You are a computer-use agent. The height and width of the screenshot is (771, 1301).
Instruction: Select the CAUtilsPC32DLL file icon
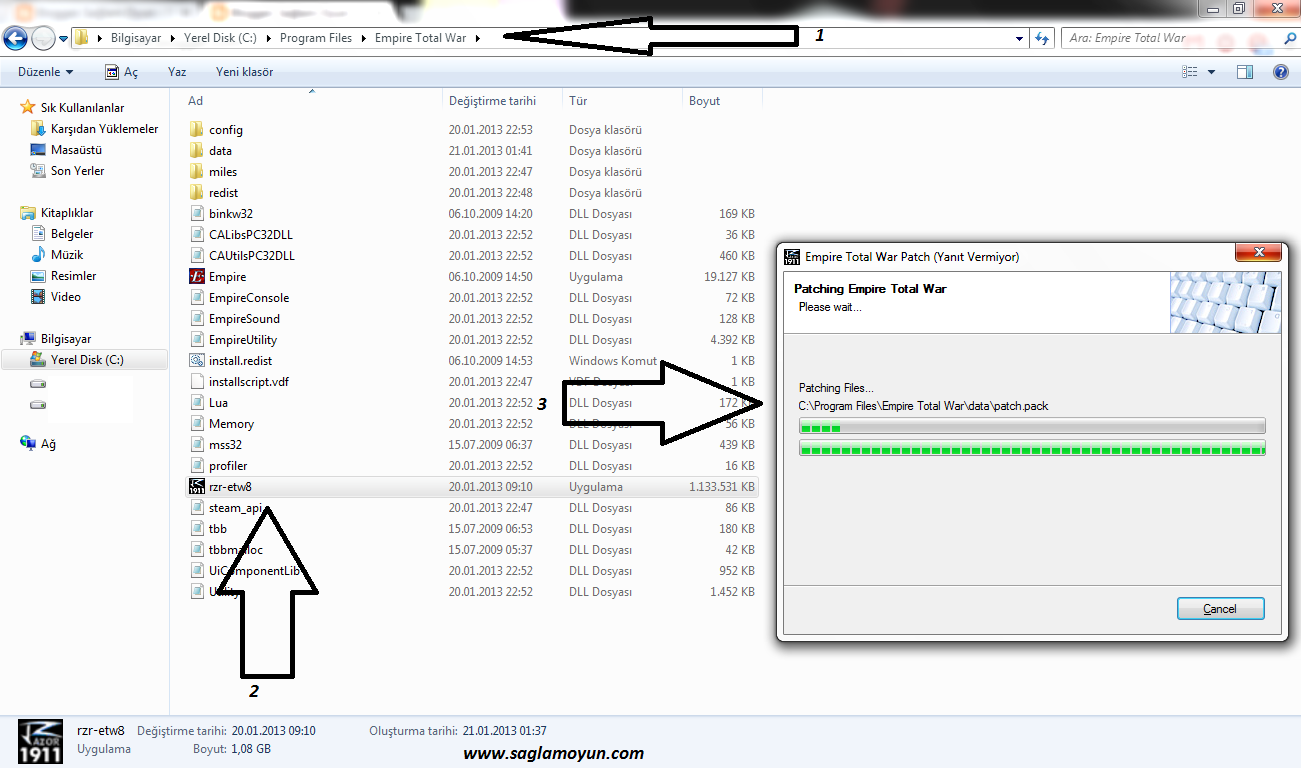pyautogui.click(x=196, y=255)
